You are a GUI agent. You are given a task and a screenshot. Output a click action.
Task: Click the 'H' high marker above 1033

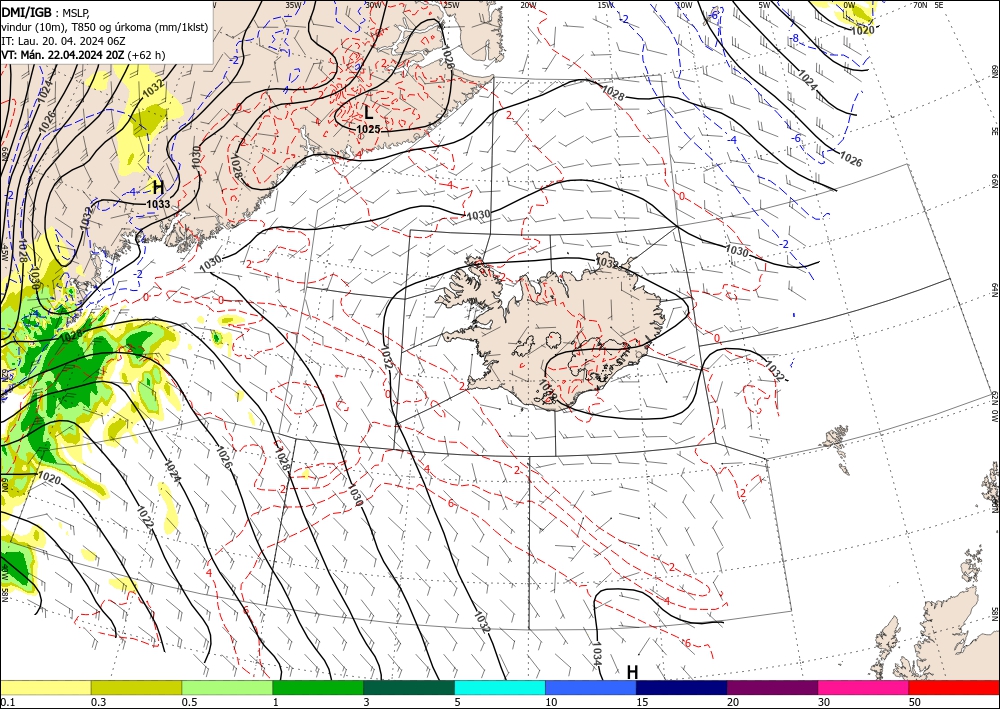(x=158, y=187)
